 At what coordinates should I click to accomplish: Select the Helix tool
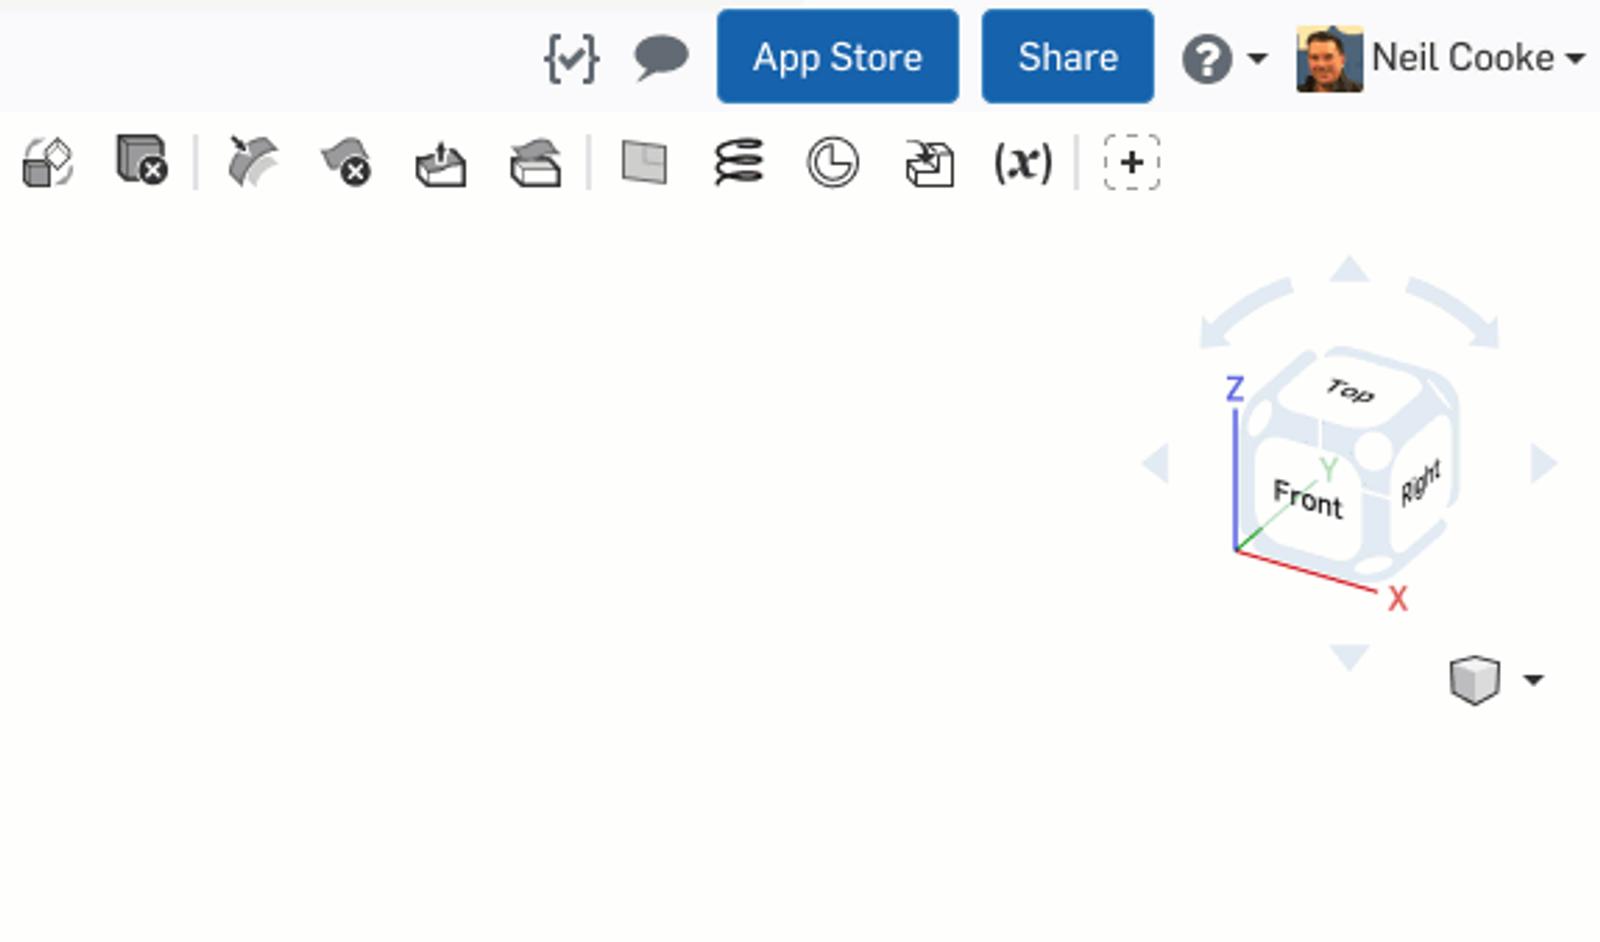739,162
